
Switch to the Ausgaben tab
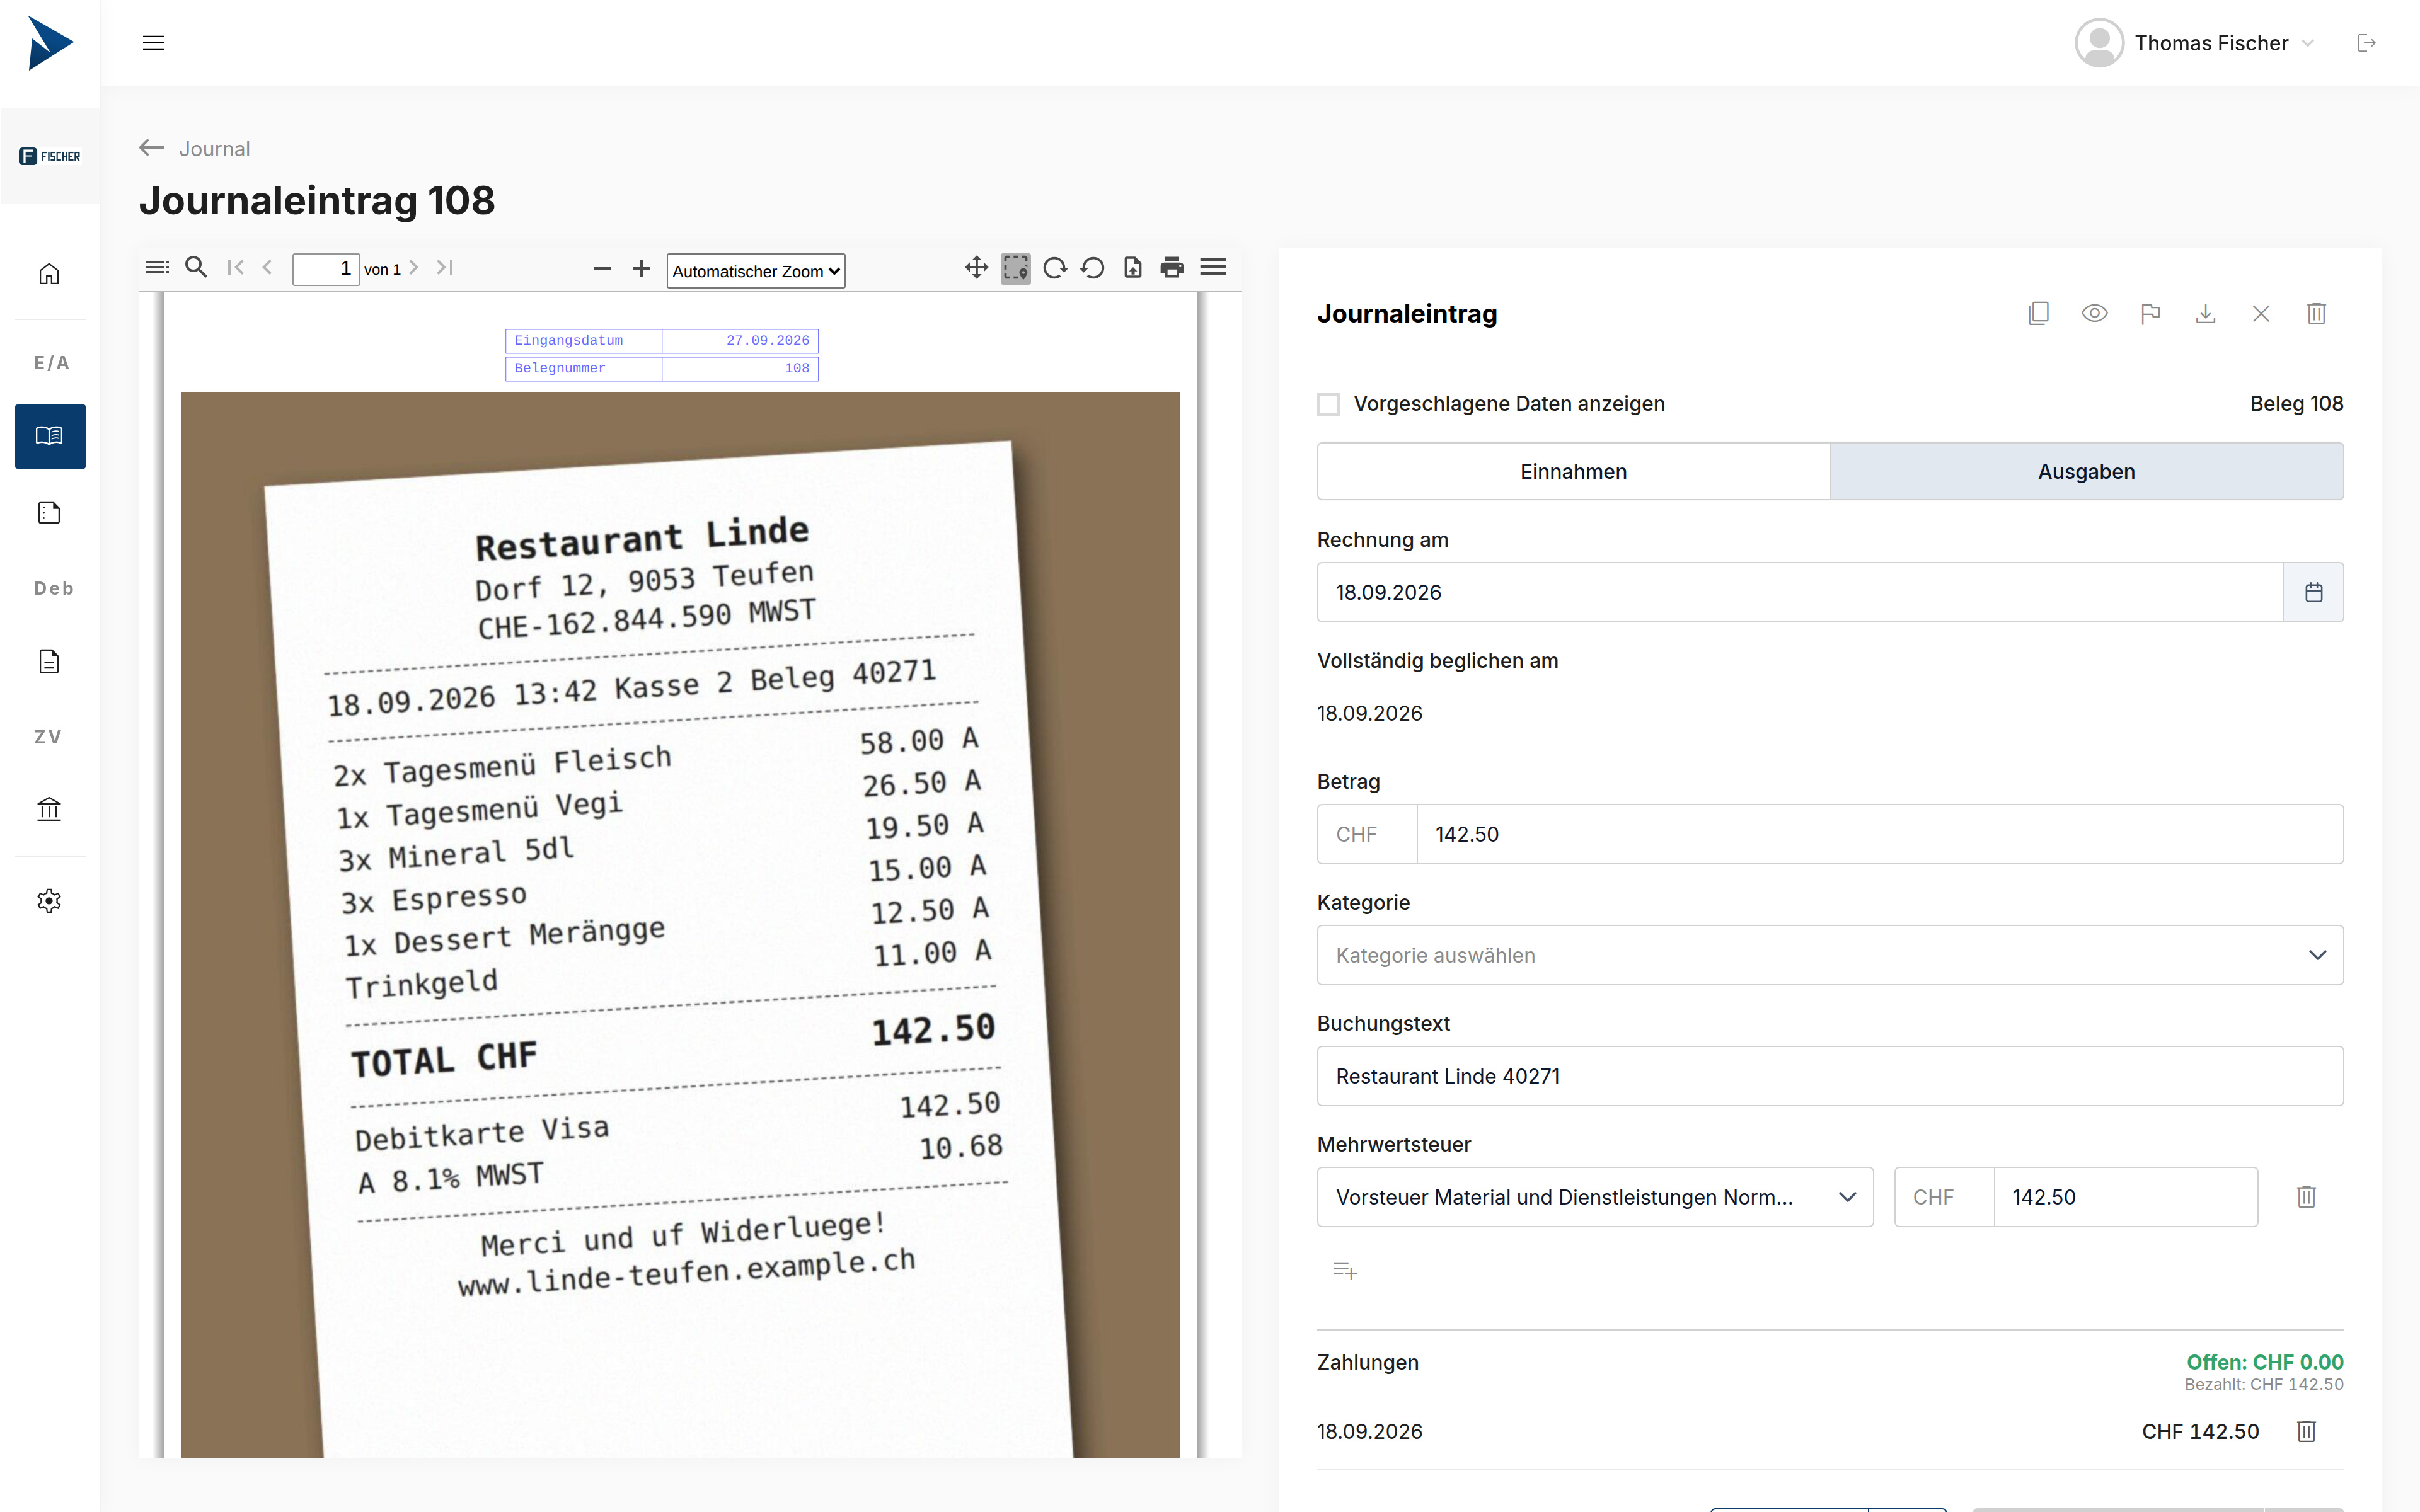tap(2086, 471)
